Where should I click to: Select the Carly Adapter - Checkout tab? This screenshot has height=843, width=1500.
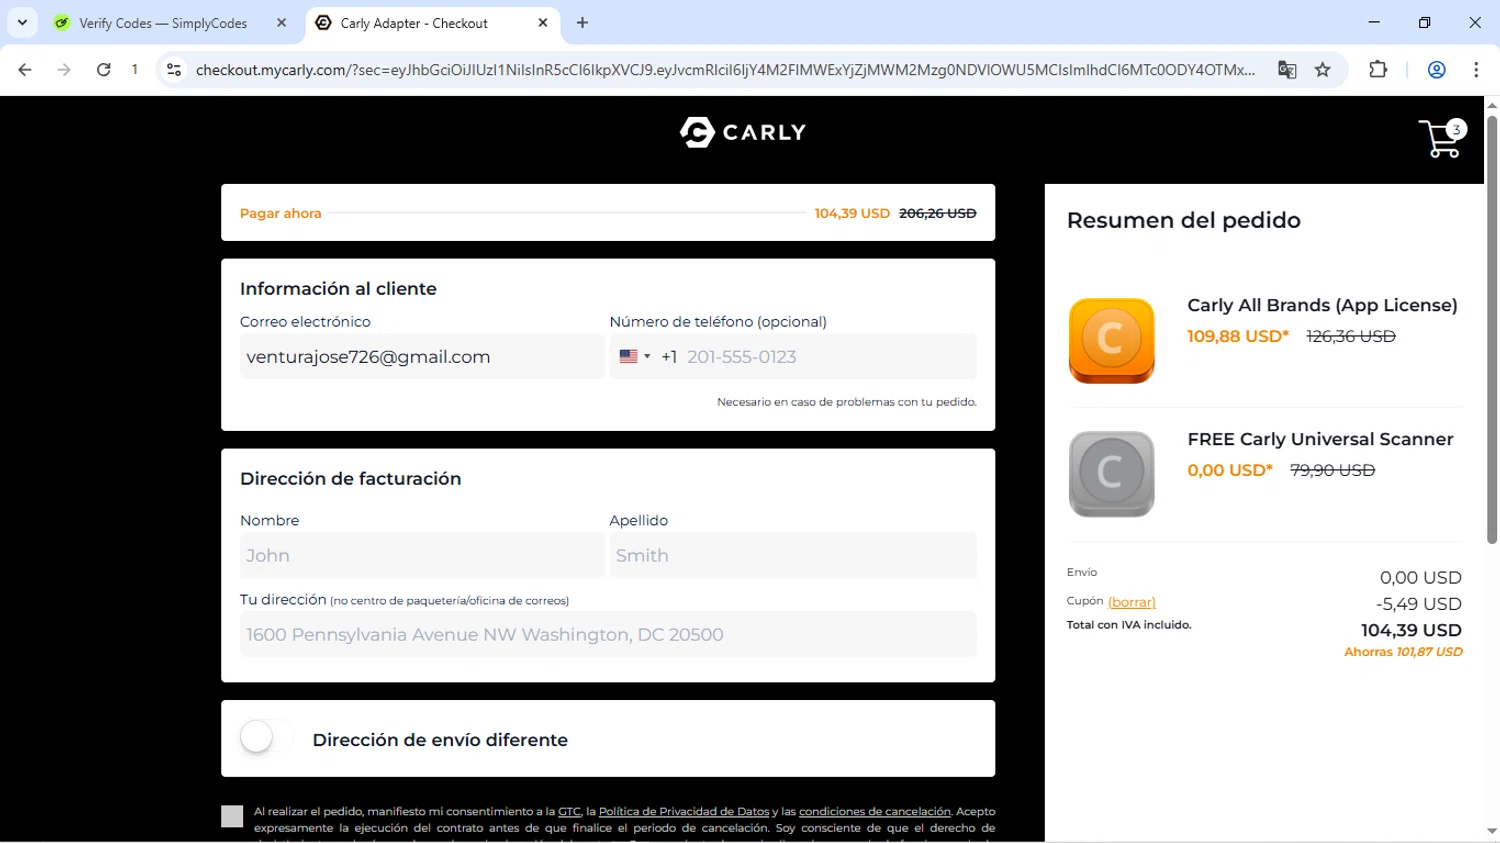point(414,23)
